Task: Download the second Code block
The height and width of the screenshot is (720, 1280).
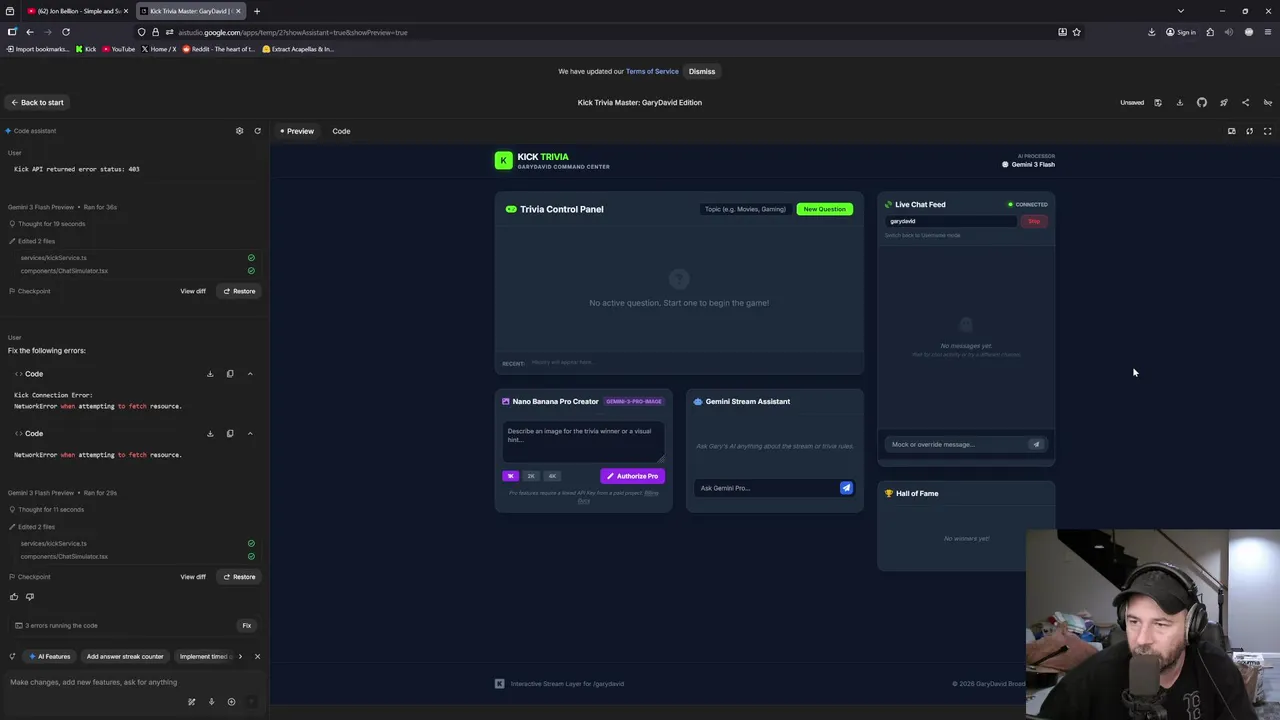Action: pyautogui.click(x=210, y=434)
